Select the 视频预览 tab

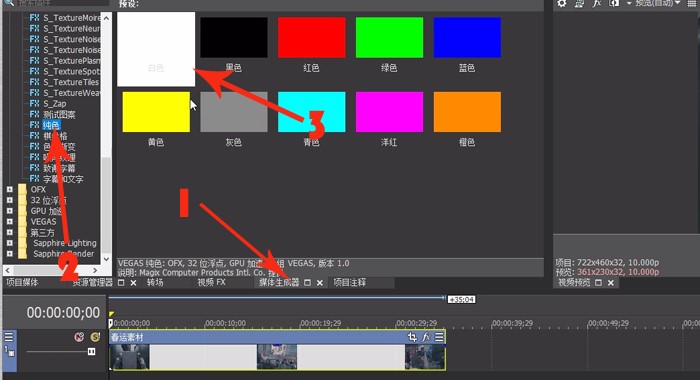click(574, 283)
